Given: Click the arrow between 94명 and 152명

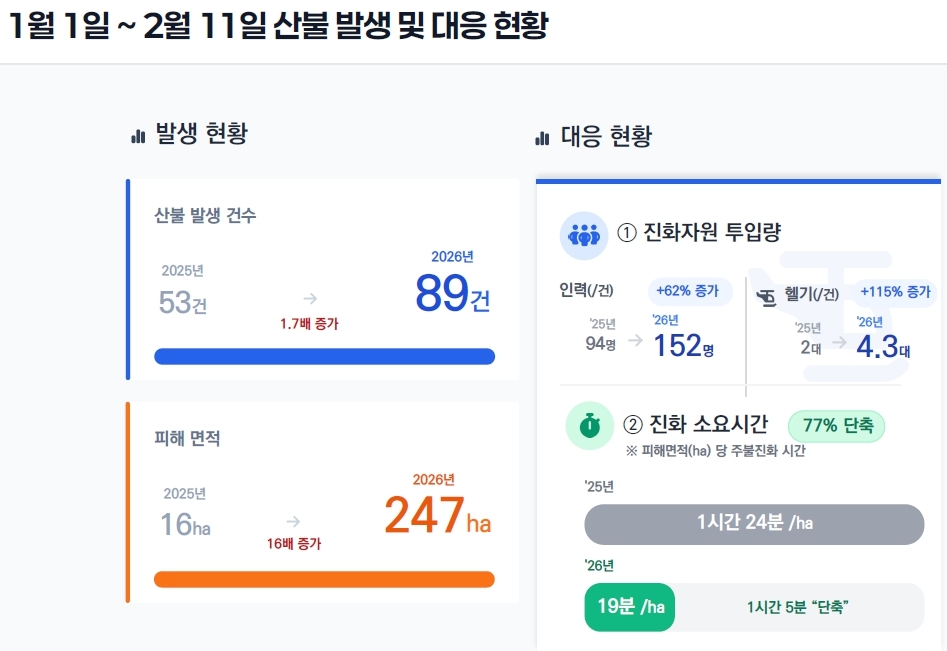Looking at the screenshot, I should coord(635,340).
